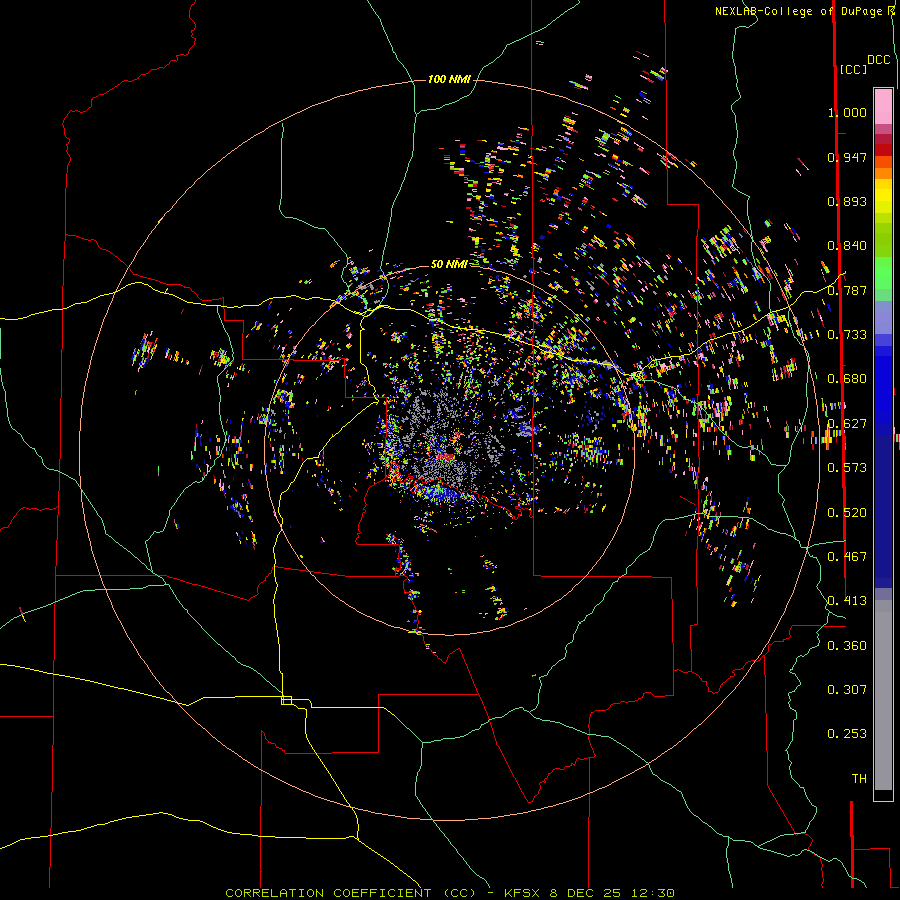This screenshot has width=900, height=900.
Task: Click the 0.253 legend value
Action: pyautogui.click(x=847, y=734)
